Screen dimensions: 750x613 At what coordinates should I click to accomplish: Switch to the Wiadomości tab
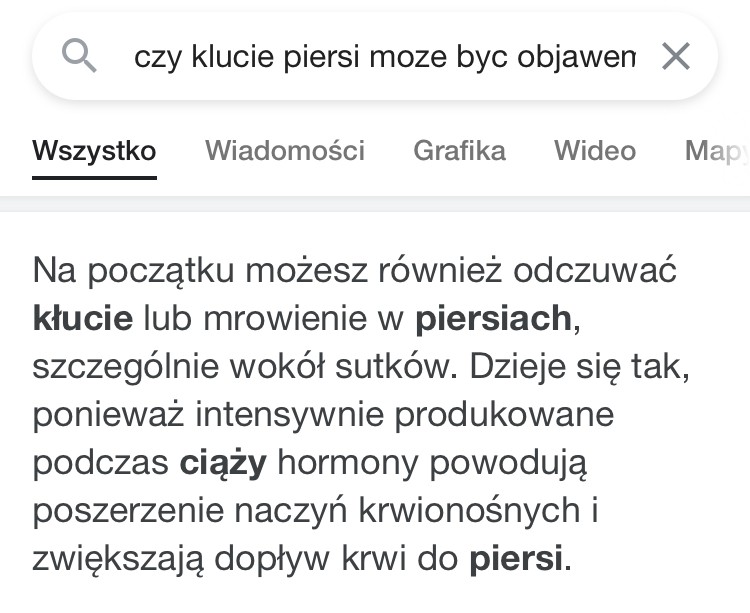pyautogui.click(x=285, y=151)
